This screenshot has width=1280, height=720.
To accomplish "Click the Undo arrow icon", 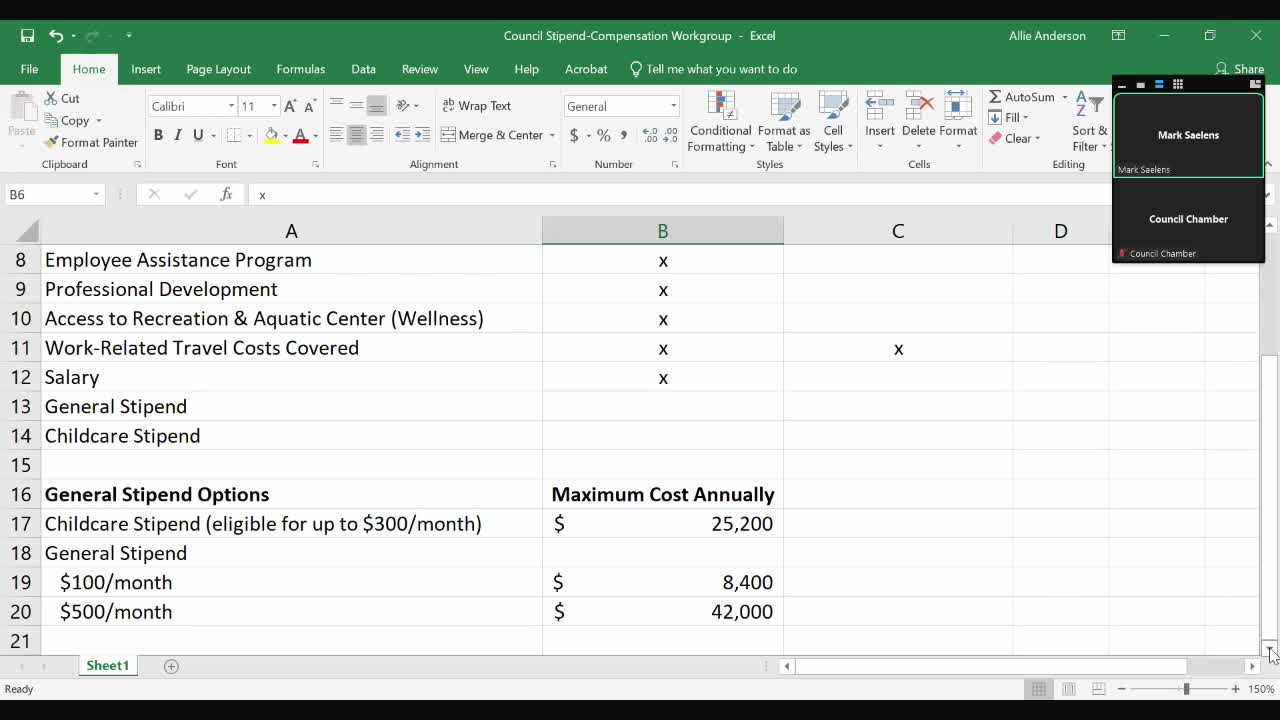I will click(56, 36).
